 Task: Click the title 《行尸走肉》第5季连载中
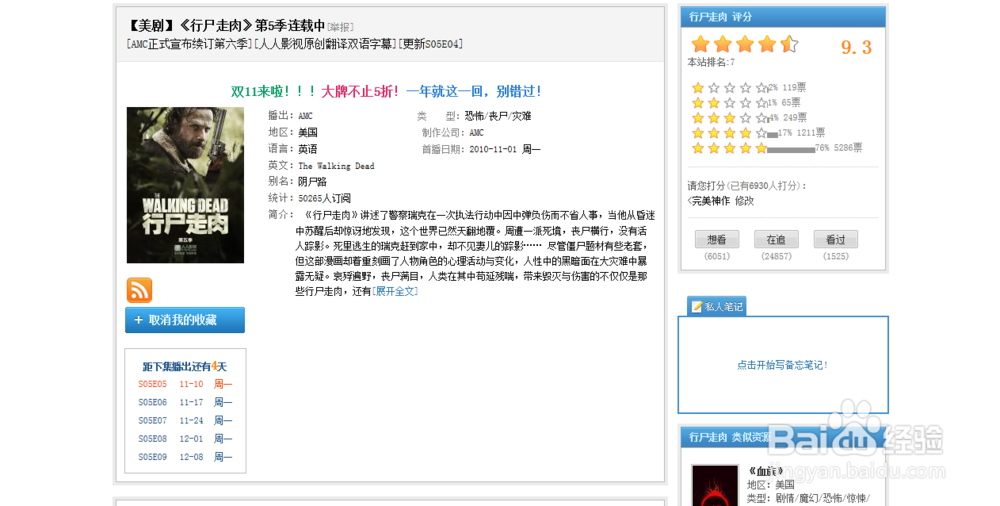click(x=252, y=26)
